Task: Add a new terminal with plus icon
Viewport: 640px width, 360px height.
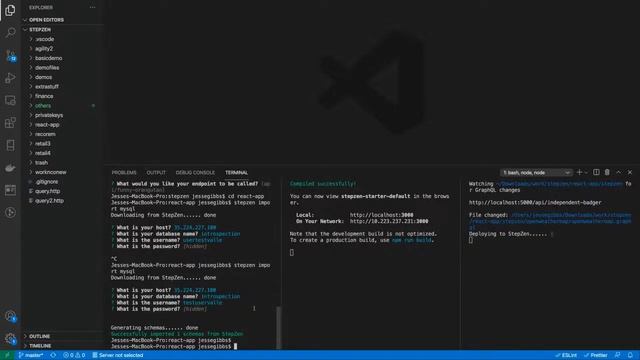Action: pos(579,173)
